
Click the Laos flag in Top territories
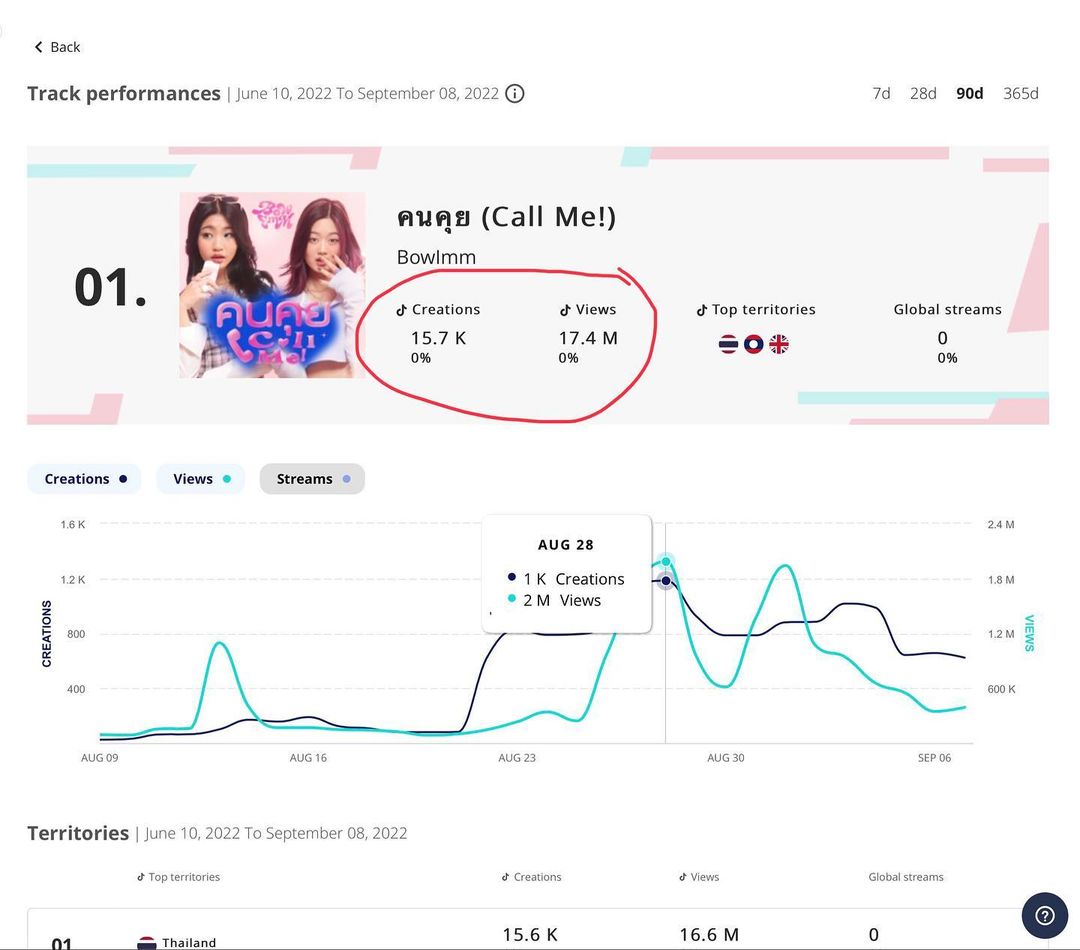pyautogui.click(x=753, y=344)
